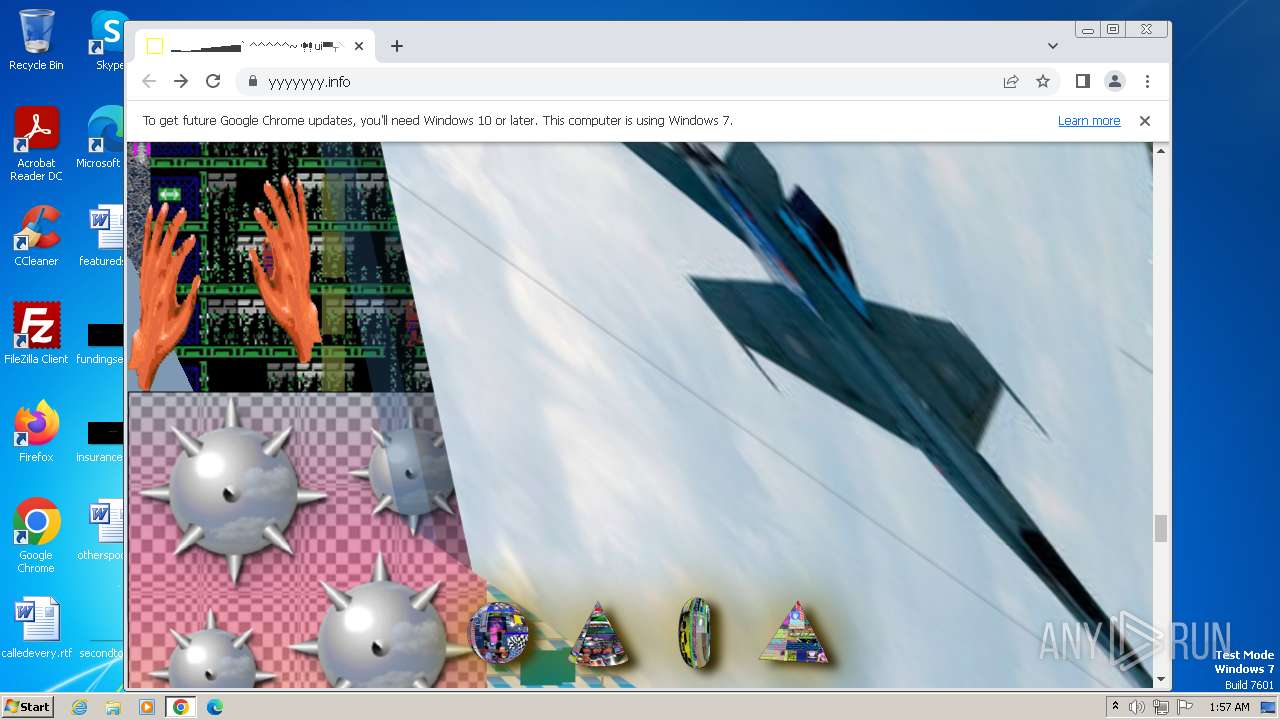The image size is (1280, 720).
Task: Click the disc-shaped object
Action: pos(695,633)
